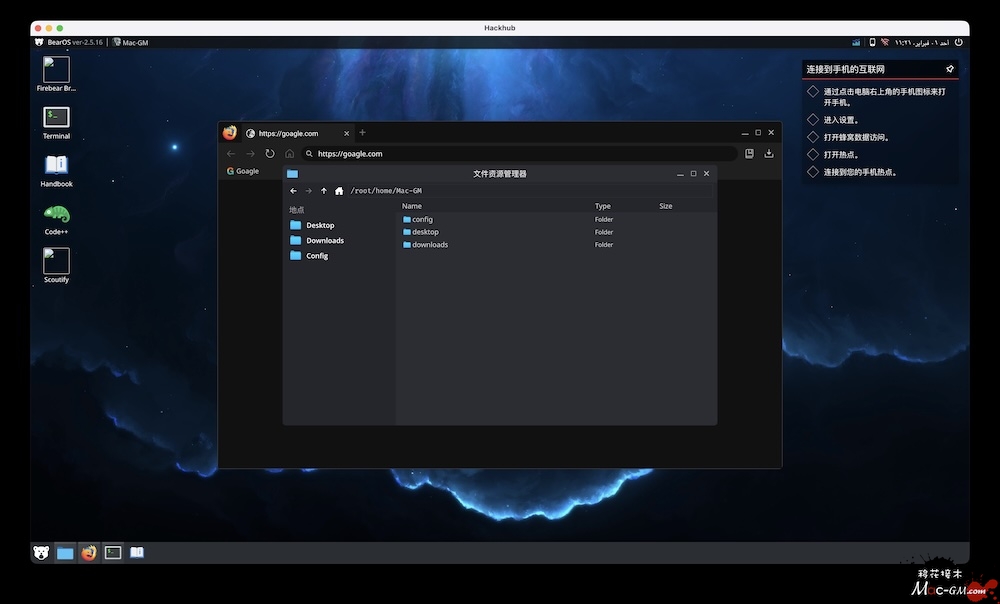Go to home folder in file manager
1000x604 pixels.
[x=339, y=191]
